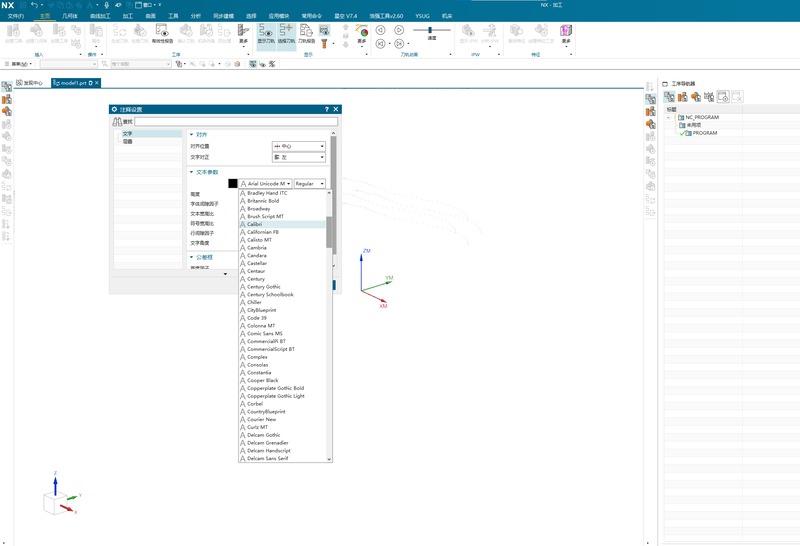Click the gear icon in dialog title
Screen dimensions: 800x546
point(114,109)
